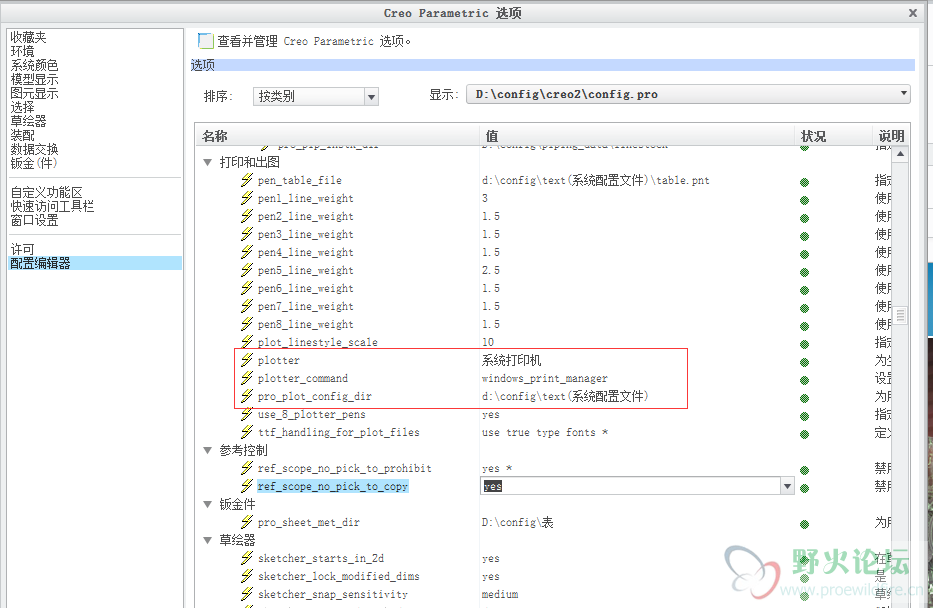The height and width of the screenshot is (608, 933).
Task: Click the lightning icon beside pen_table_file
Action: tap(247, 180)
